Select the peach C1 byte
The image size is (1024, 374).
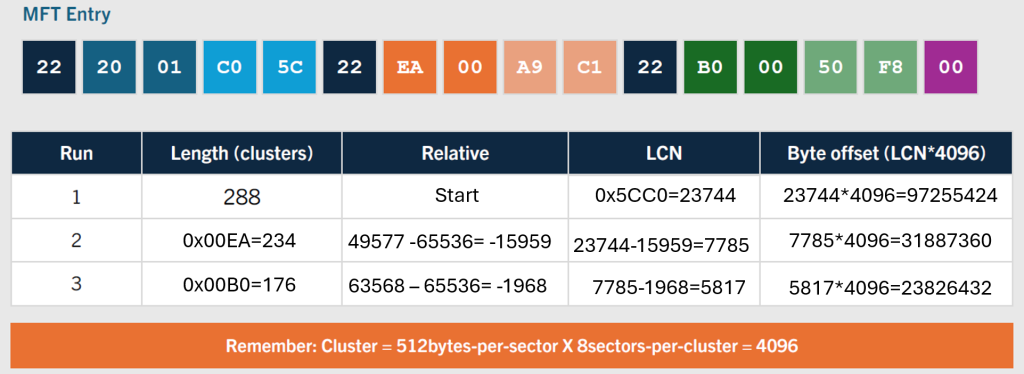coord(590,67)
